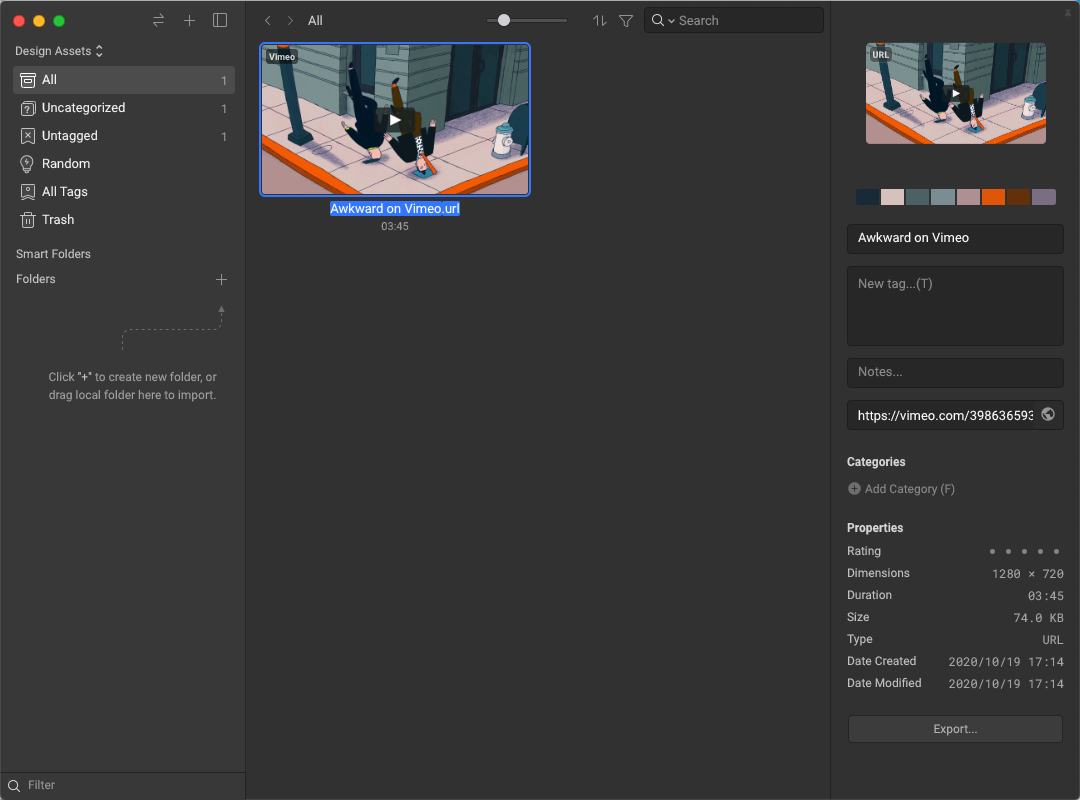Select the Awkward on Vimeo thumbnail
The width and height of the screenshot is (1080, 800).
tap(395, 120)
